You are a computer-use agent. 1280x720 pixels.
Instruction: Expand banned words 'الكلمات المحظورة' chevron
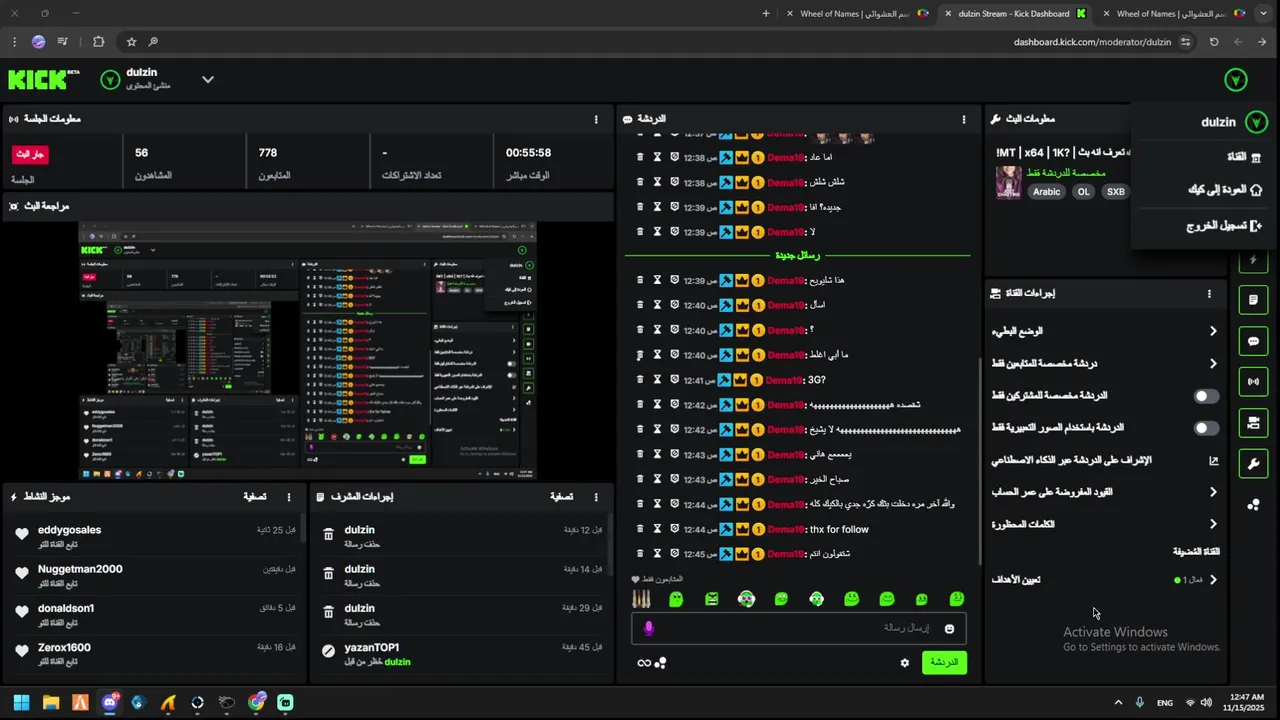coord(1213,524)
